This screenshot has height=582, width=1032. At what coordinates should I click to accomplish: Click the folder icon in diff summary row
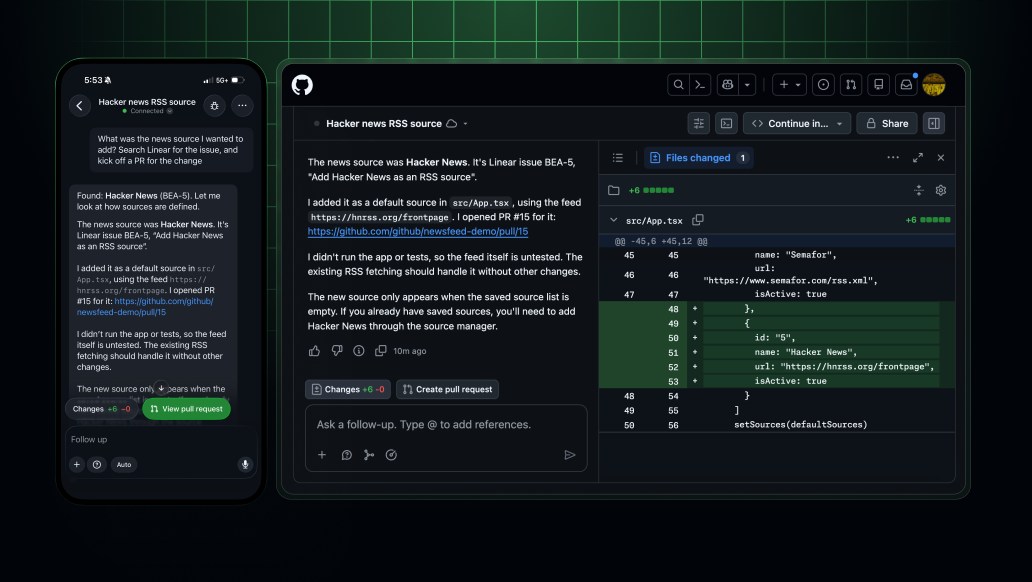tap(613, 190)
